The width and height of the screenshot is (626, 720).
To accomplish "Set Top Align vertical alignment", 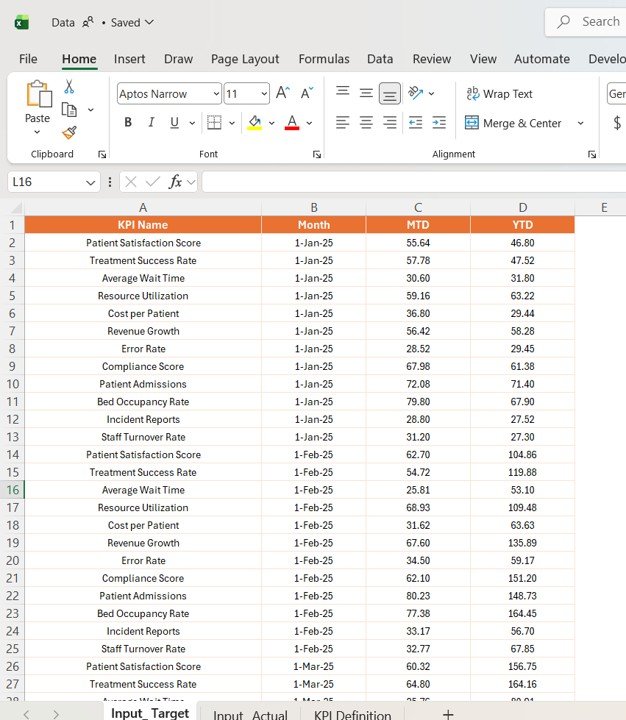I will pos(343,92).
